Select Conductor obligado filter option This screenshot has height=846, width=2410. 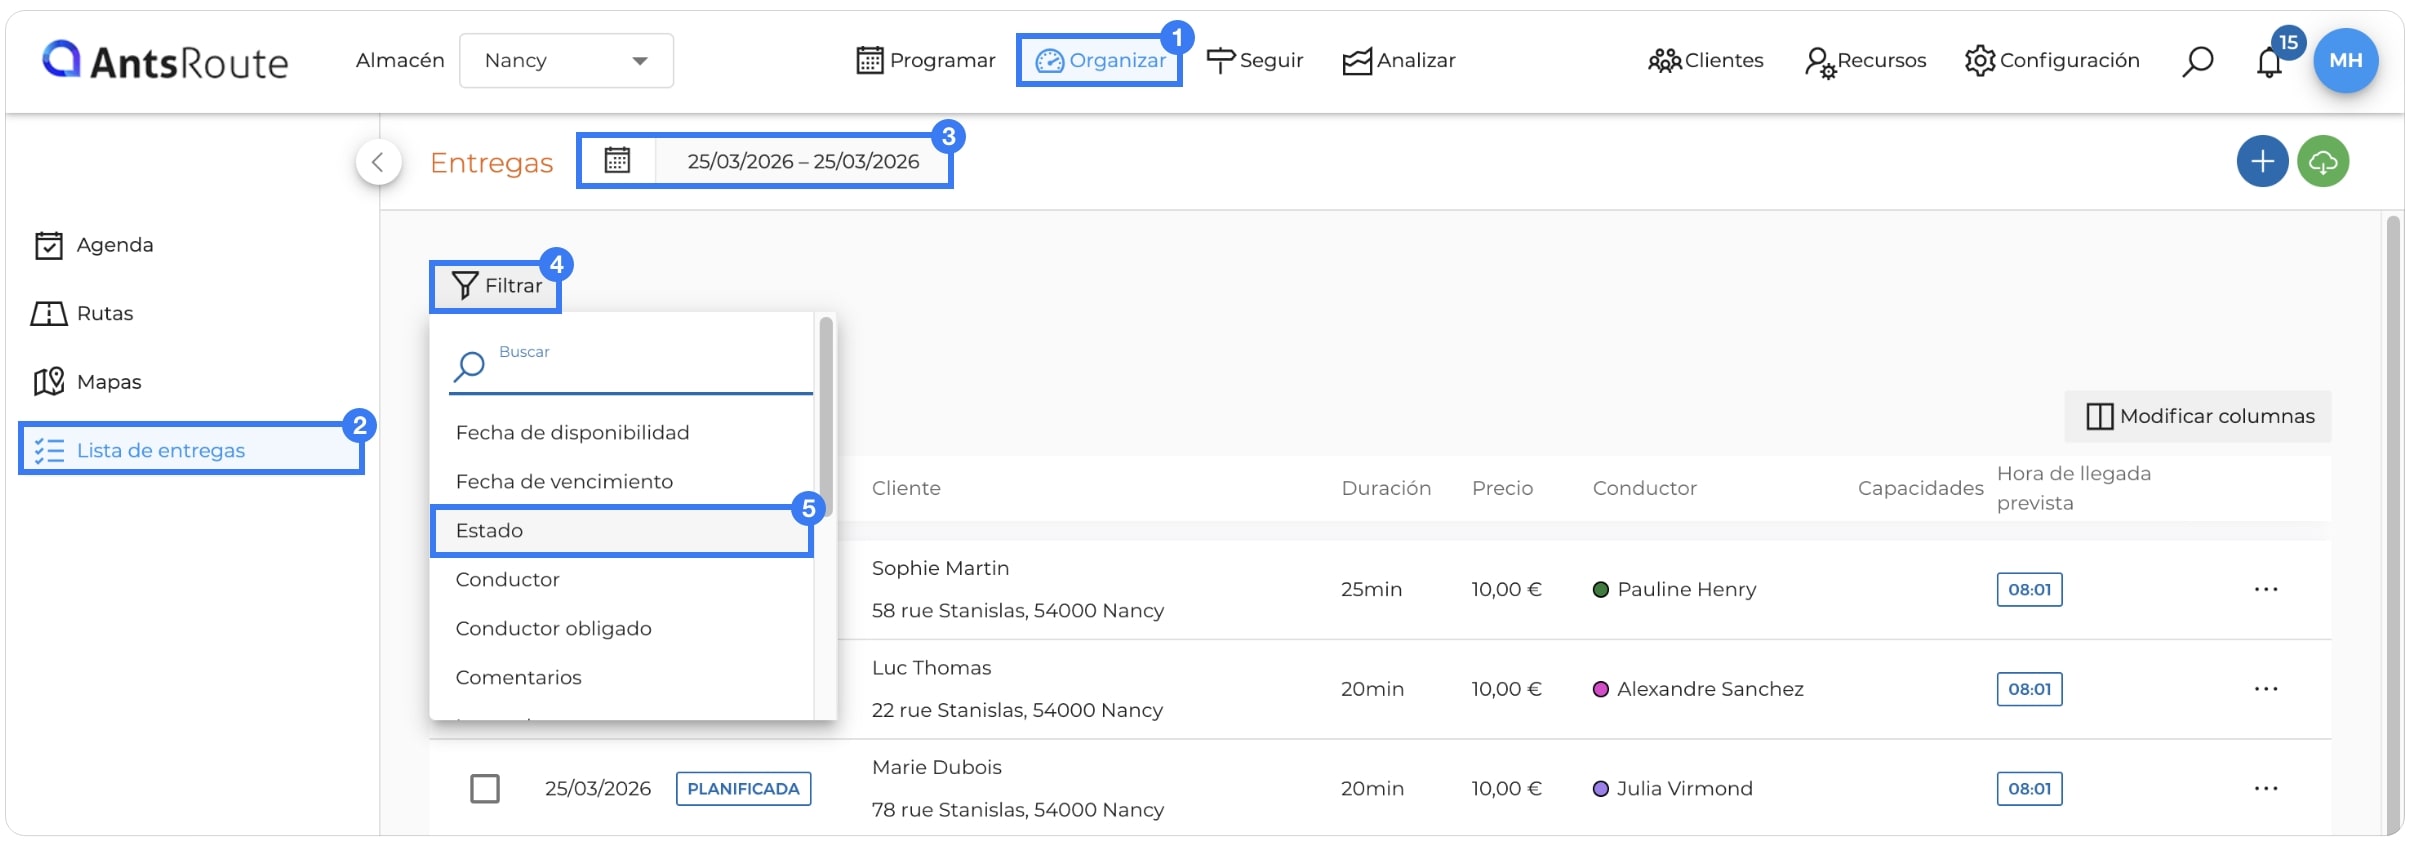[x=554, y=628]
